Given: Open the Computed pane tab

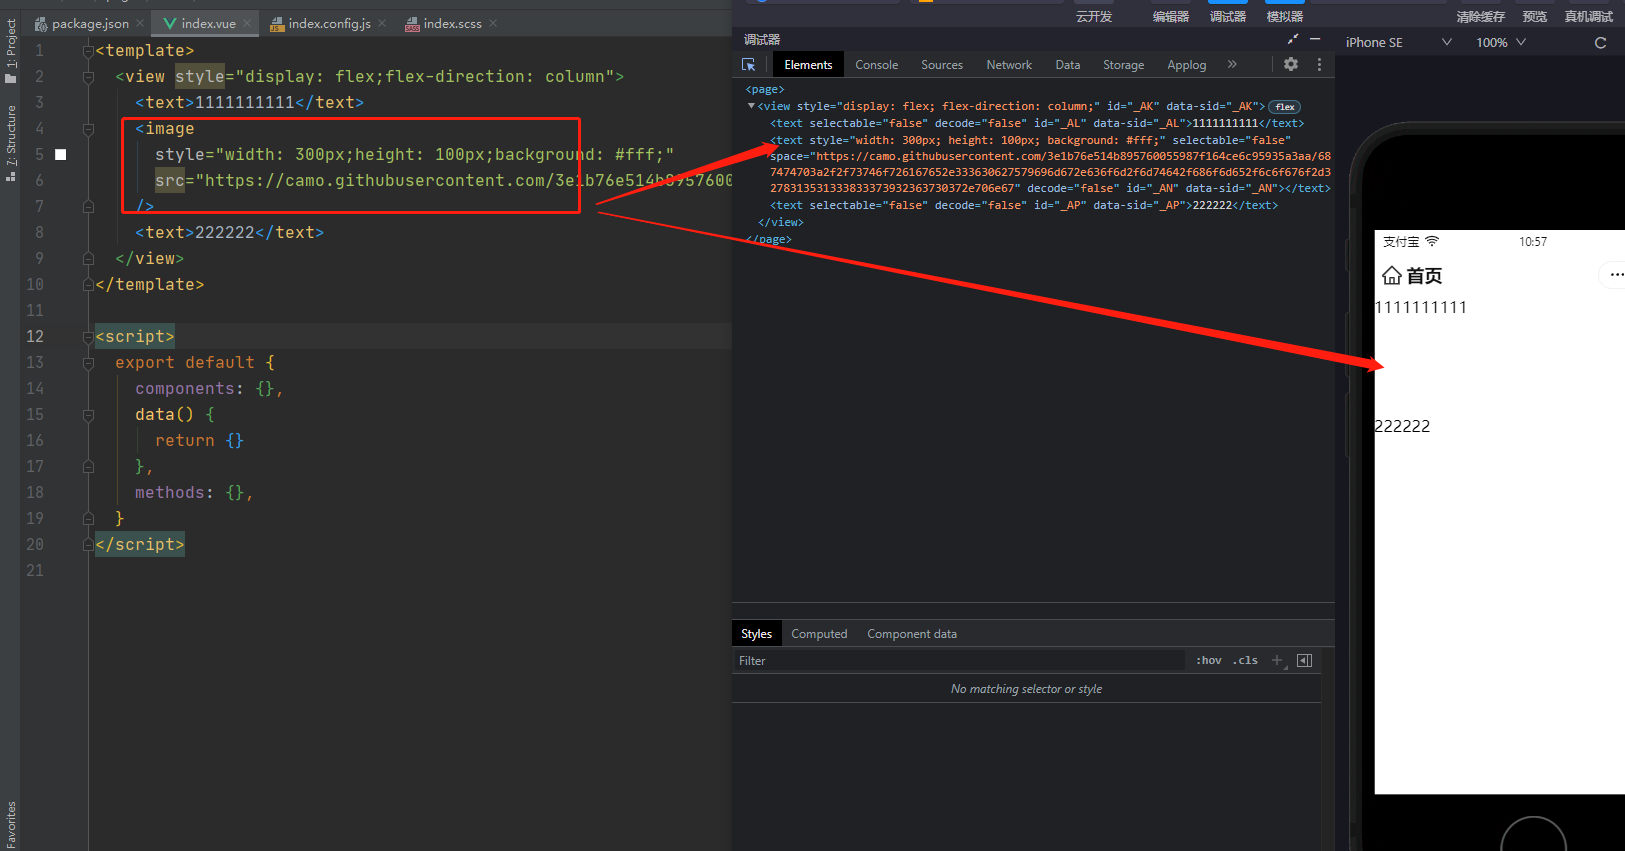Looking at the screenshot, I should pyautogui.click(x=819, y=634).
